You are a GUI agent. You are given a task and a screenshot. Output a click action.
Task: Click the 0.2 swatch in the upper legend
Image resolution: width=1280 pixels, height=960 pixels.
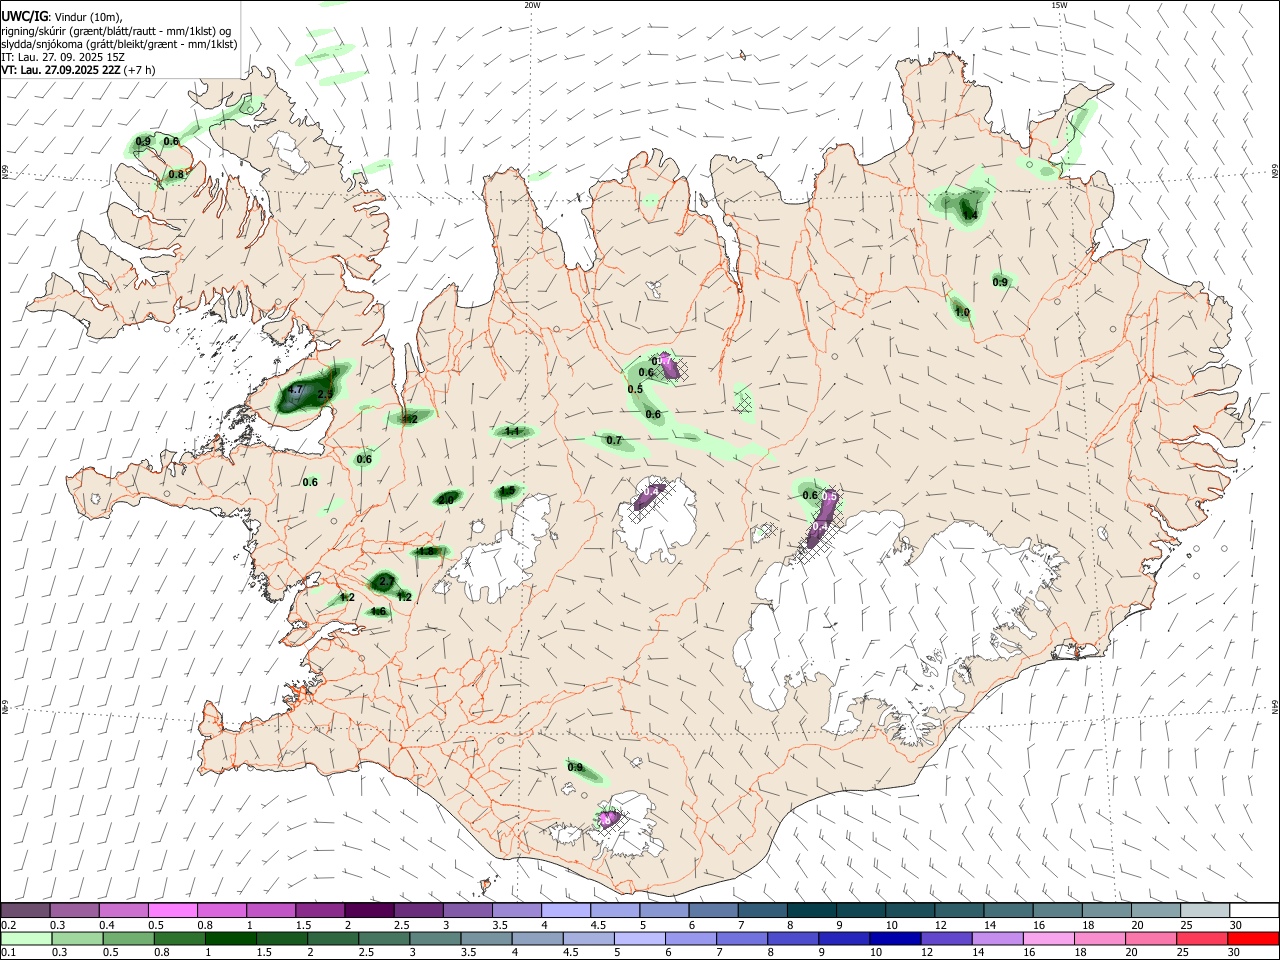pos(25,911)
